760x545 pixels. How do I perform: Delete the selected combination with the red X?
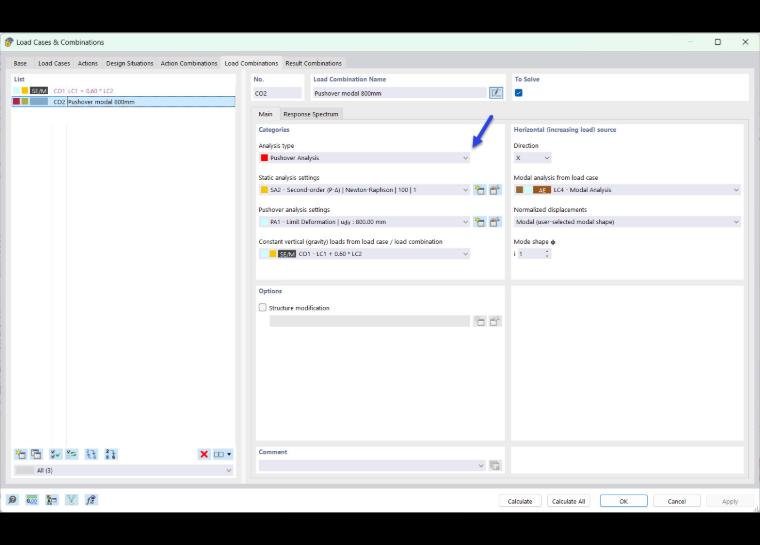[204, 454]
